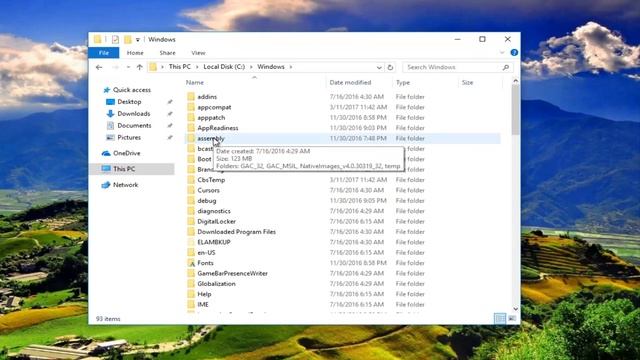This screenshot has width=640, height=360.
Task: Open Pictures in the navigation pane
Action: click(129, 137)
